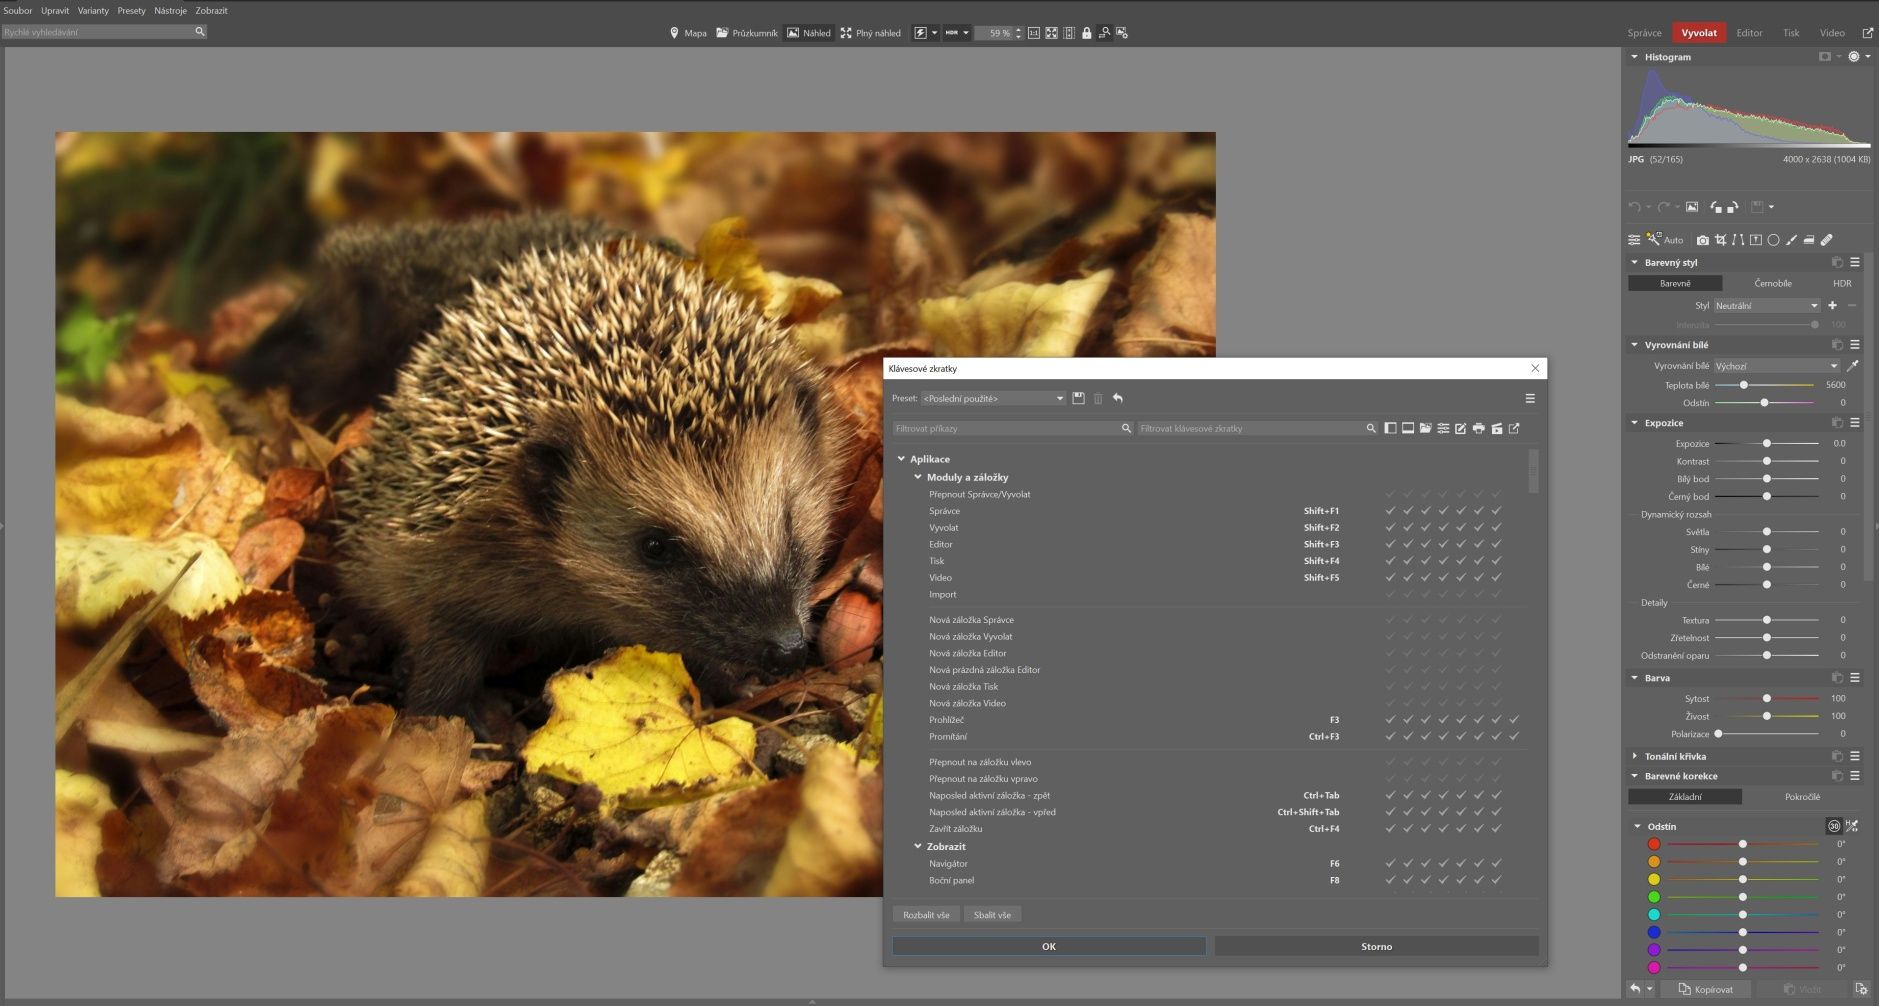Image resolution: width=1879 pixels, height=1006 pixels.
Task: Select the crop tool in Develop toolbar
Action: [1720, 240]
